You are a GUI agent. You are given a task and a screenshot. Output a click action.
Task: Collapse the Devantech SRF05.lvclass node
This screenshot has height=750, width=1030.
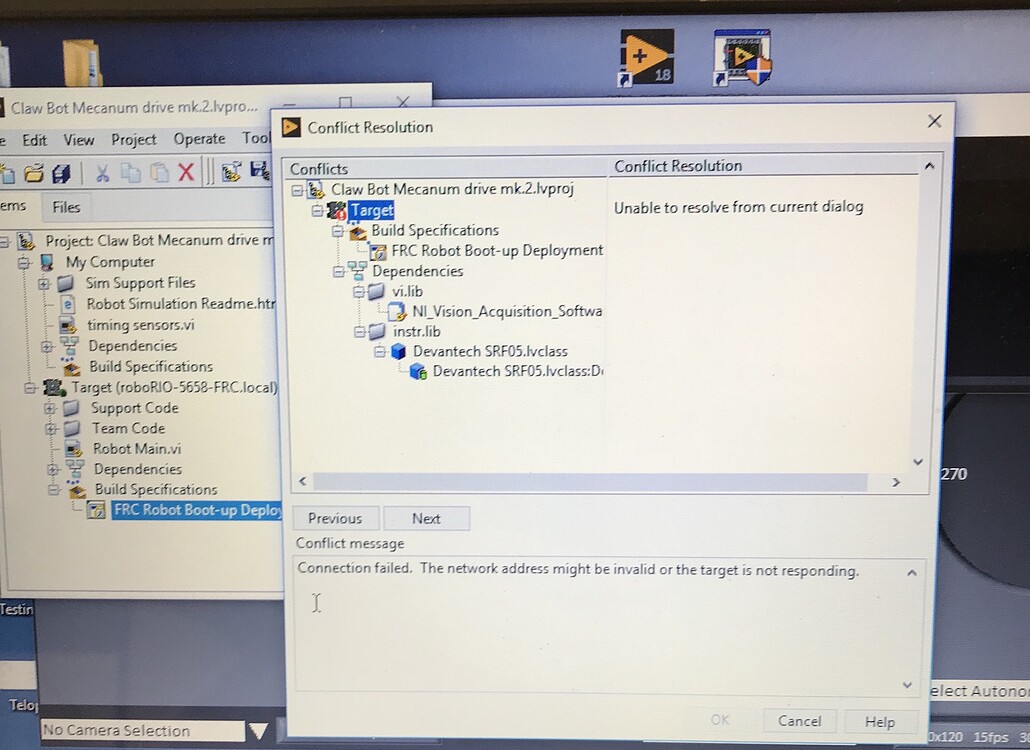click(x=380, y=351)
